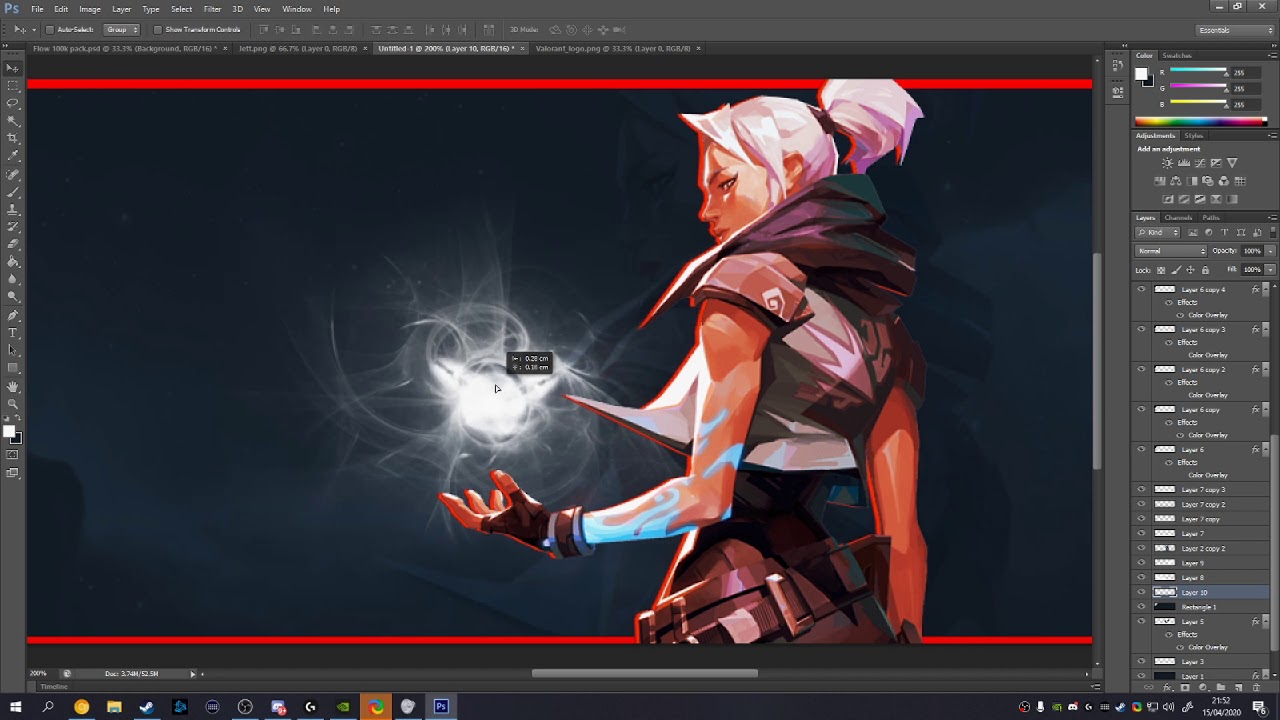This screenshot has height=720, width=1280.
Task: Open the Essentials workspace dropdown
Action: point(1236,30)
